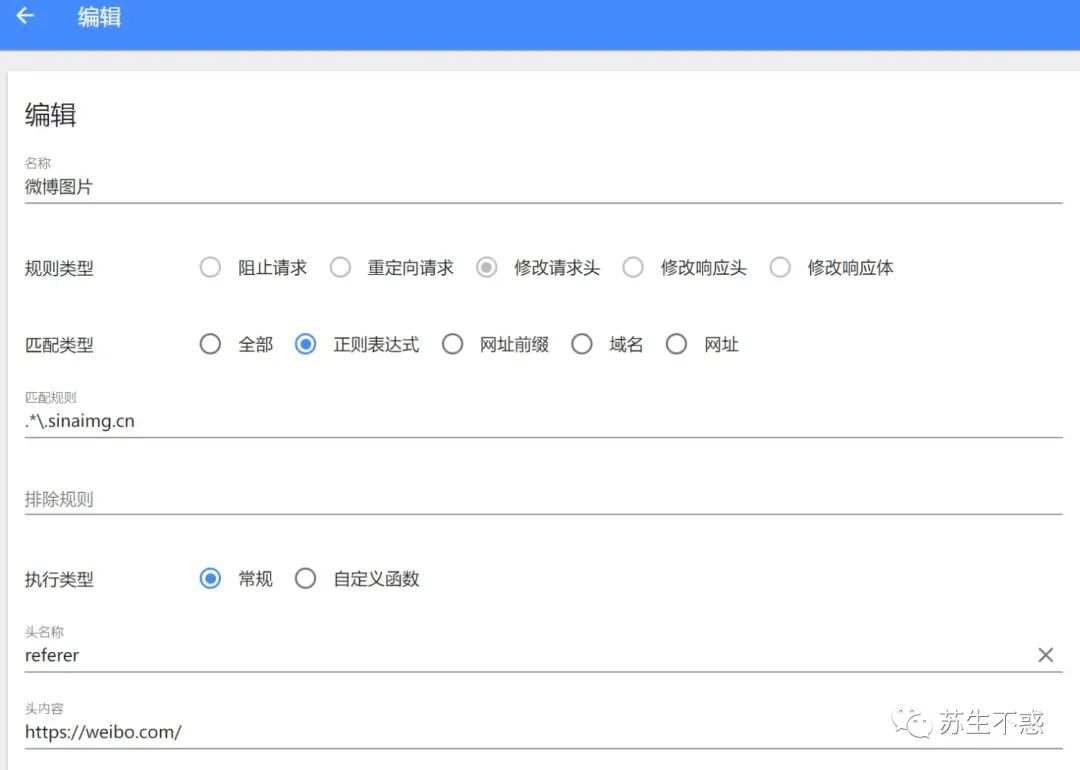Choose 修改响应体 rule type
1080x770 pixels.
coord(780,268)
